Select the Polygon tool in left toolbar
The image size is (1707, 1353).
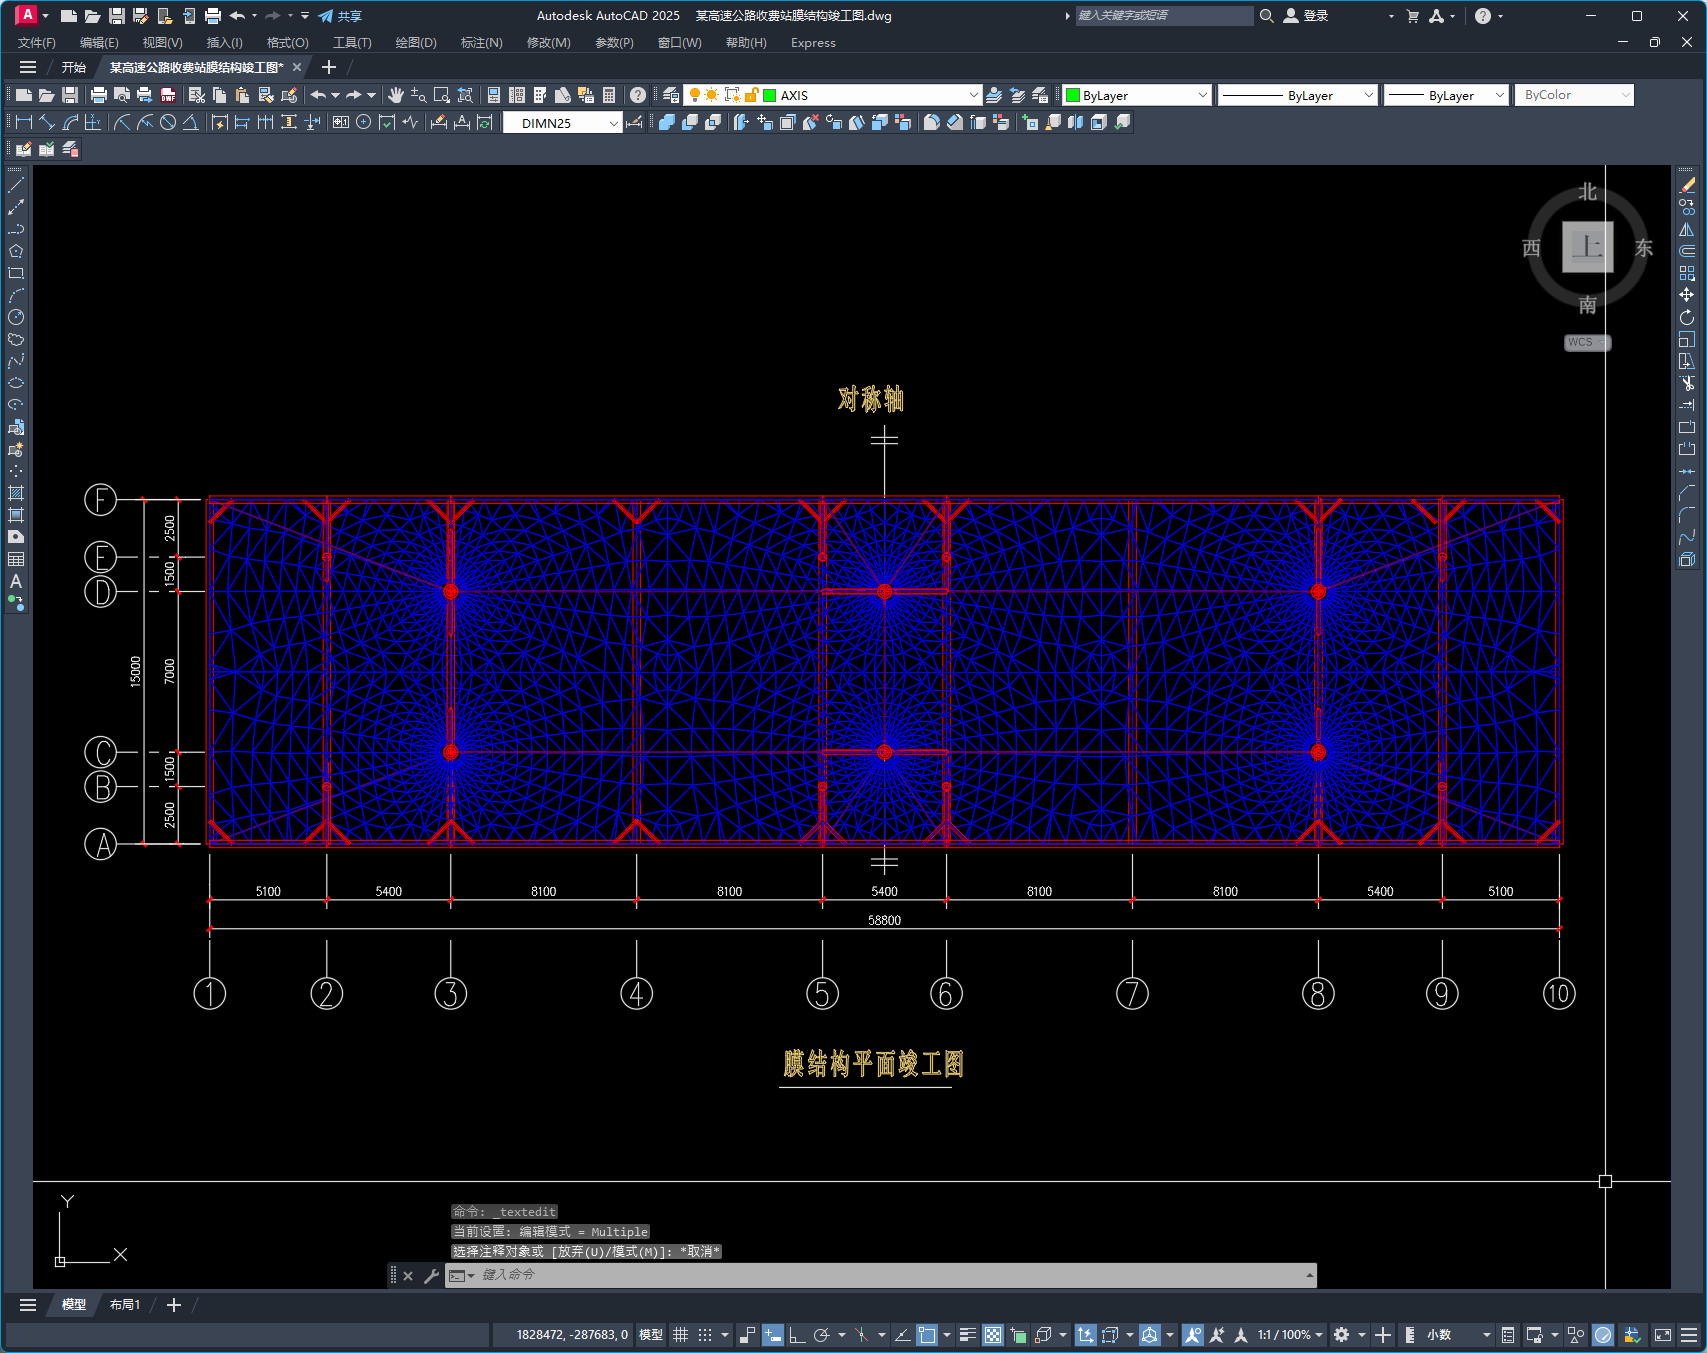[x=16, y=251]
